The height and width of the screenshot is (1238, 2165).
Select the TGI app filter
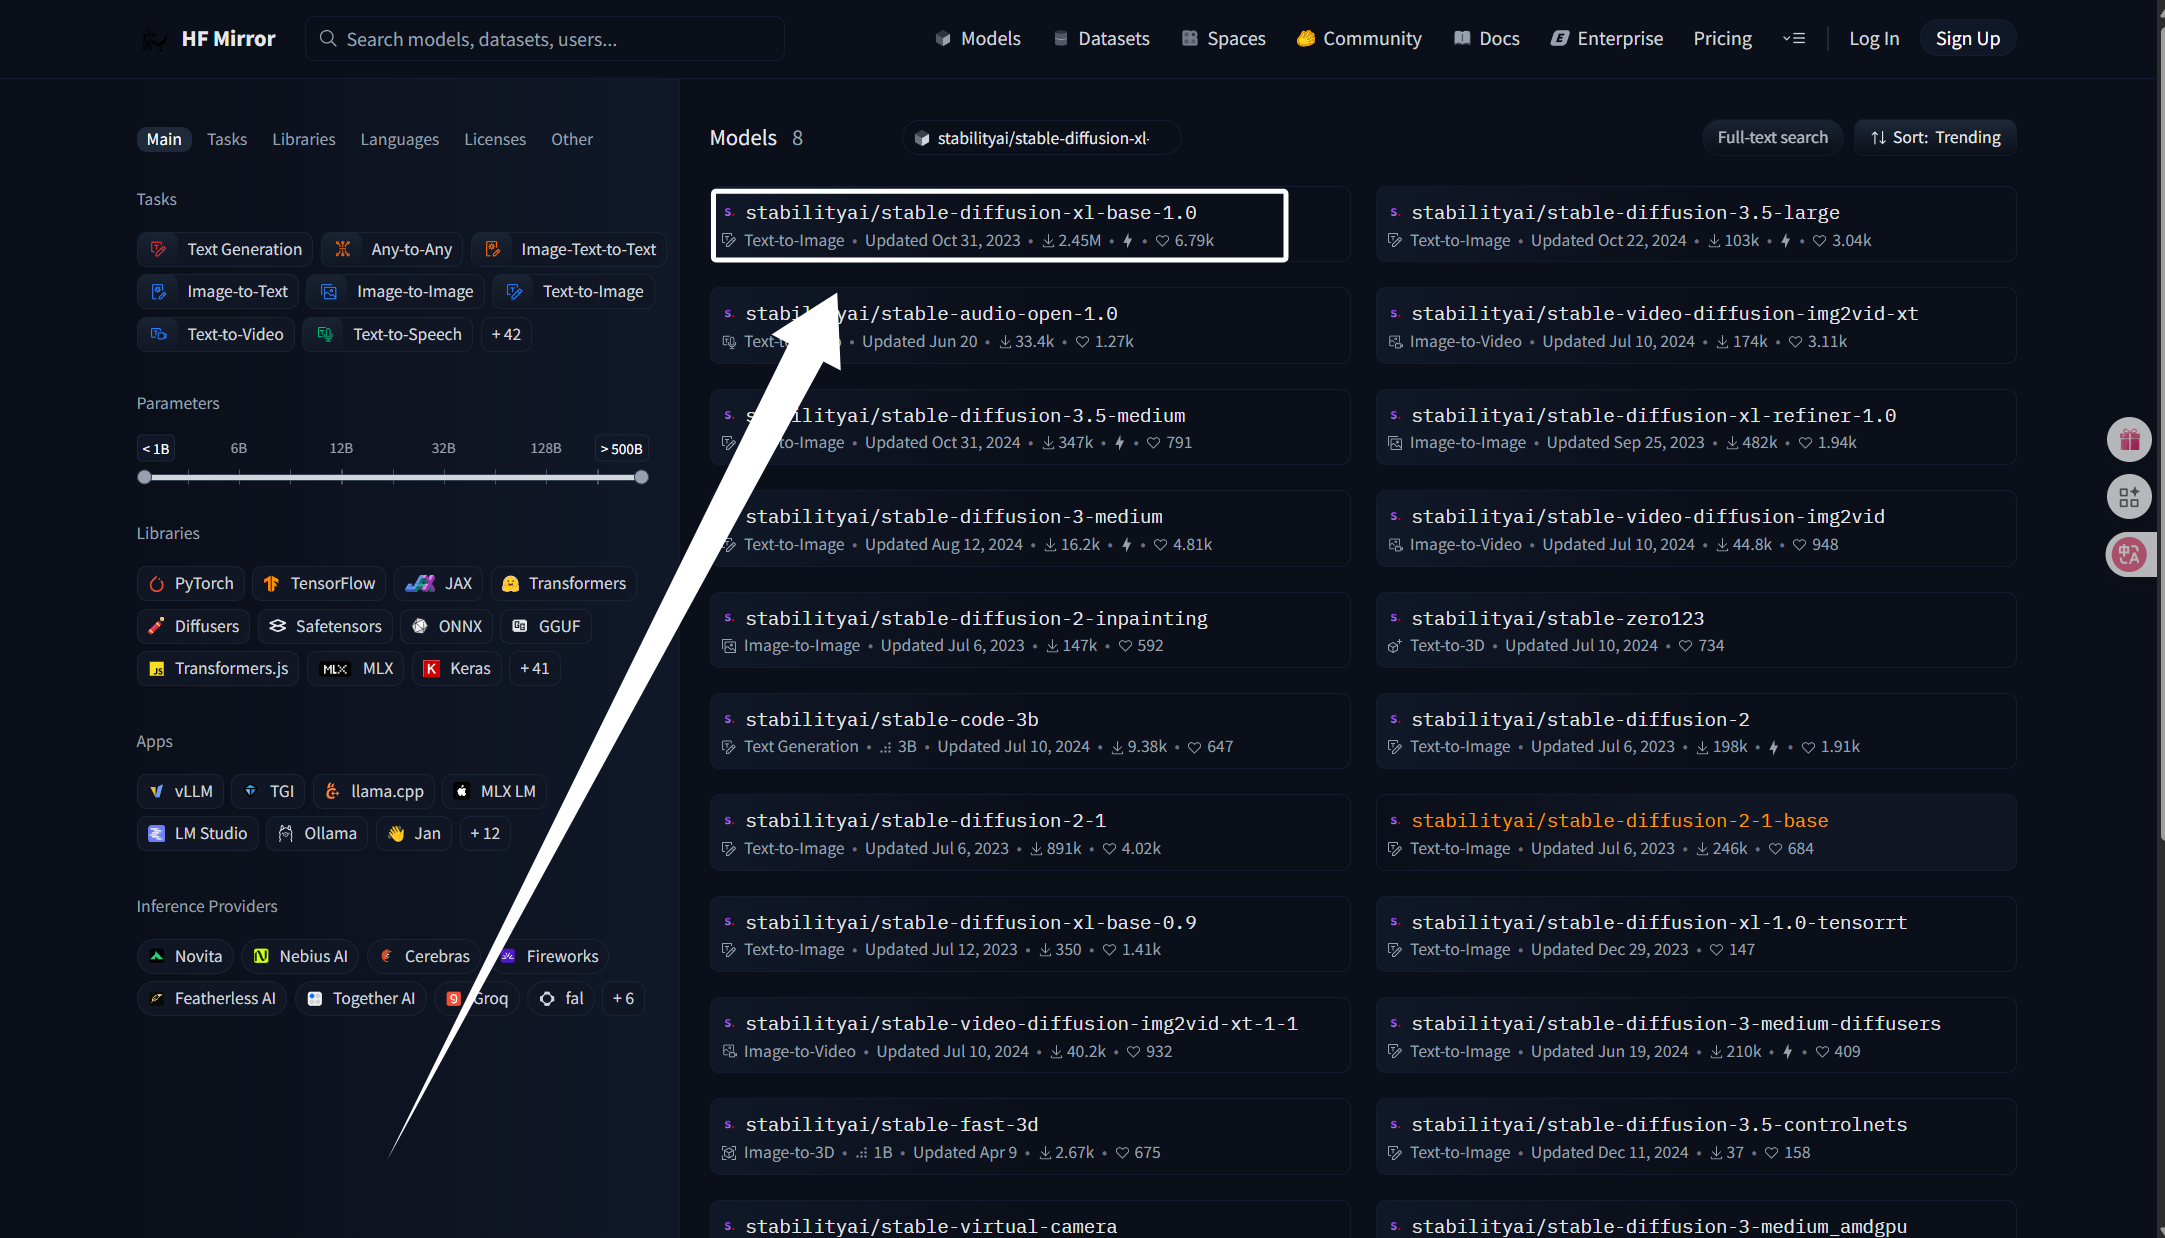click(x=269, y=791)
